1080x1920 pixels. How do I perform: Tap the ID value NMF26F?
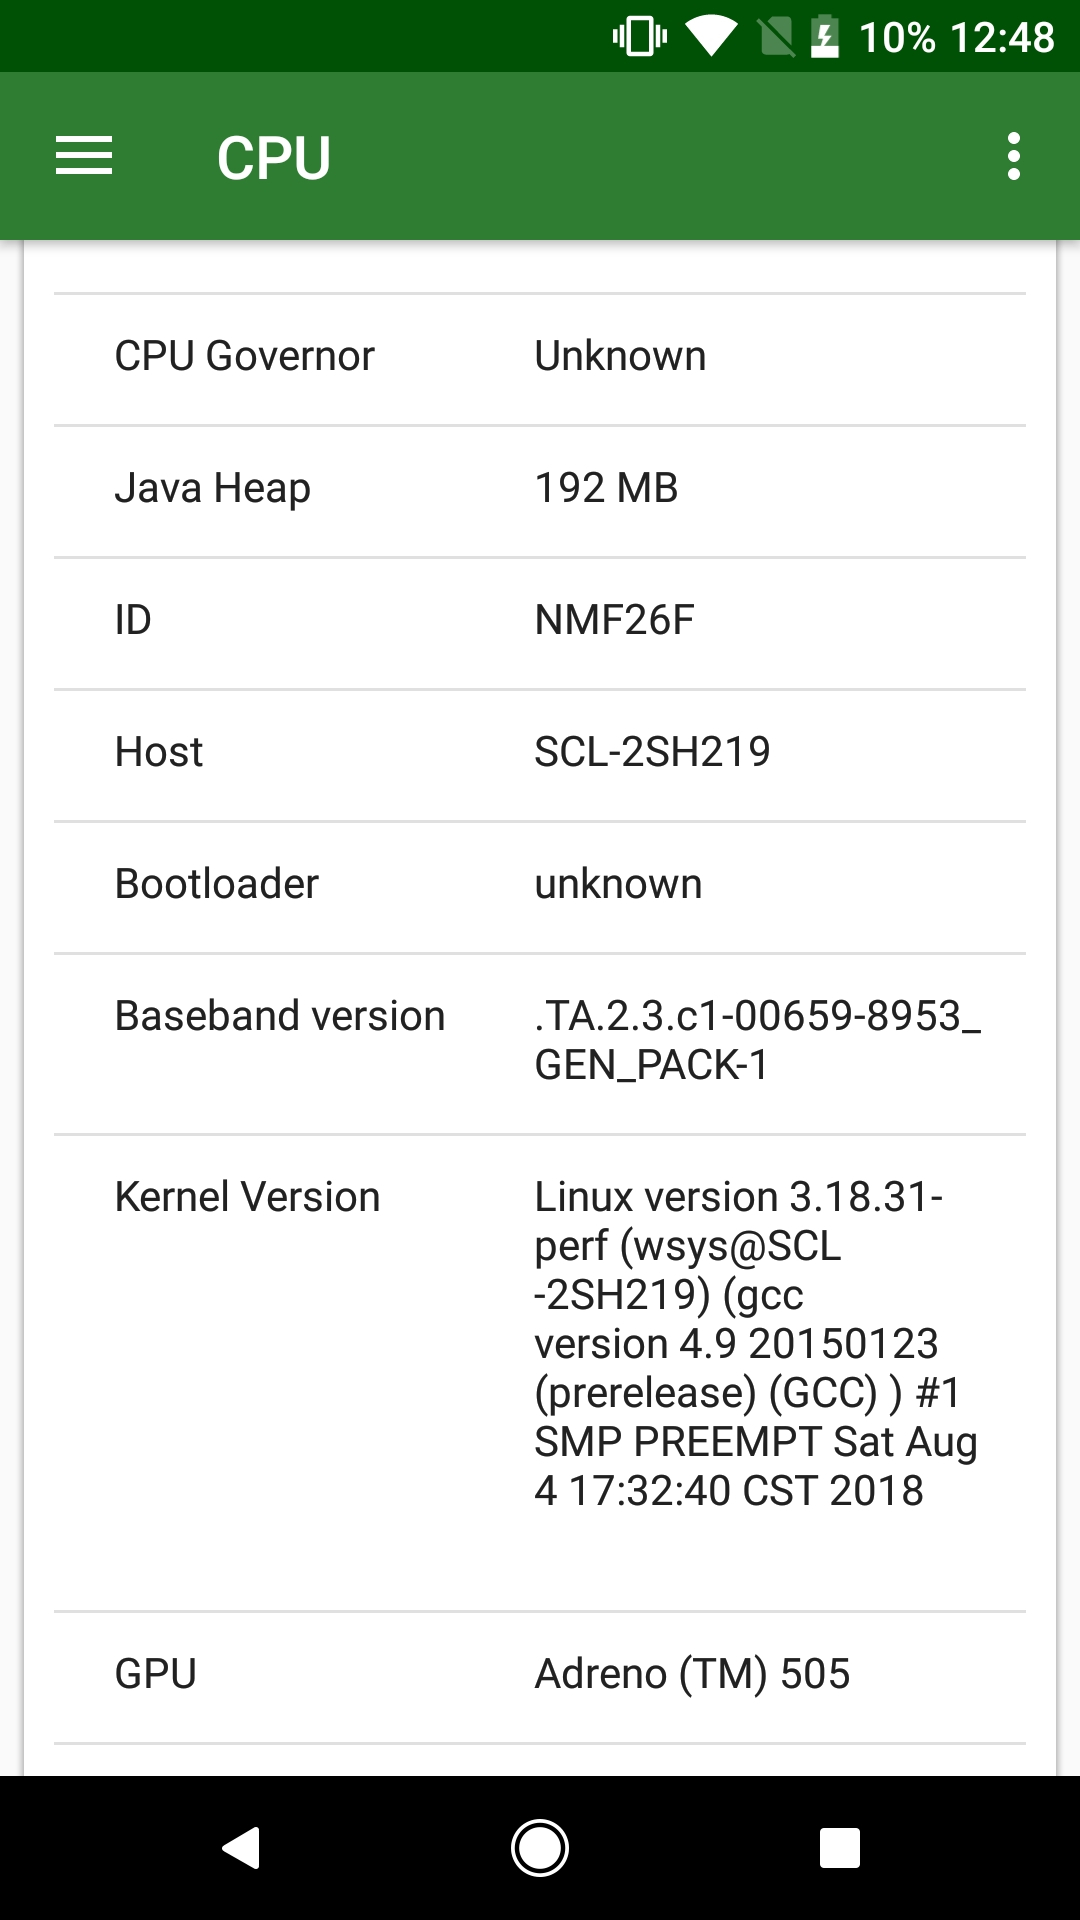[x=614, y=620]
